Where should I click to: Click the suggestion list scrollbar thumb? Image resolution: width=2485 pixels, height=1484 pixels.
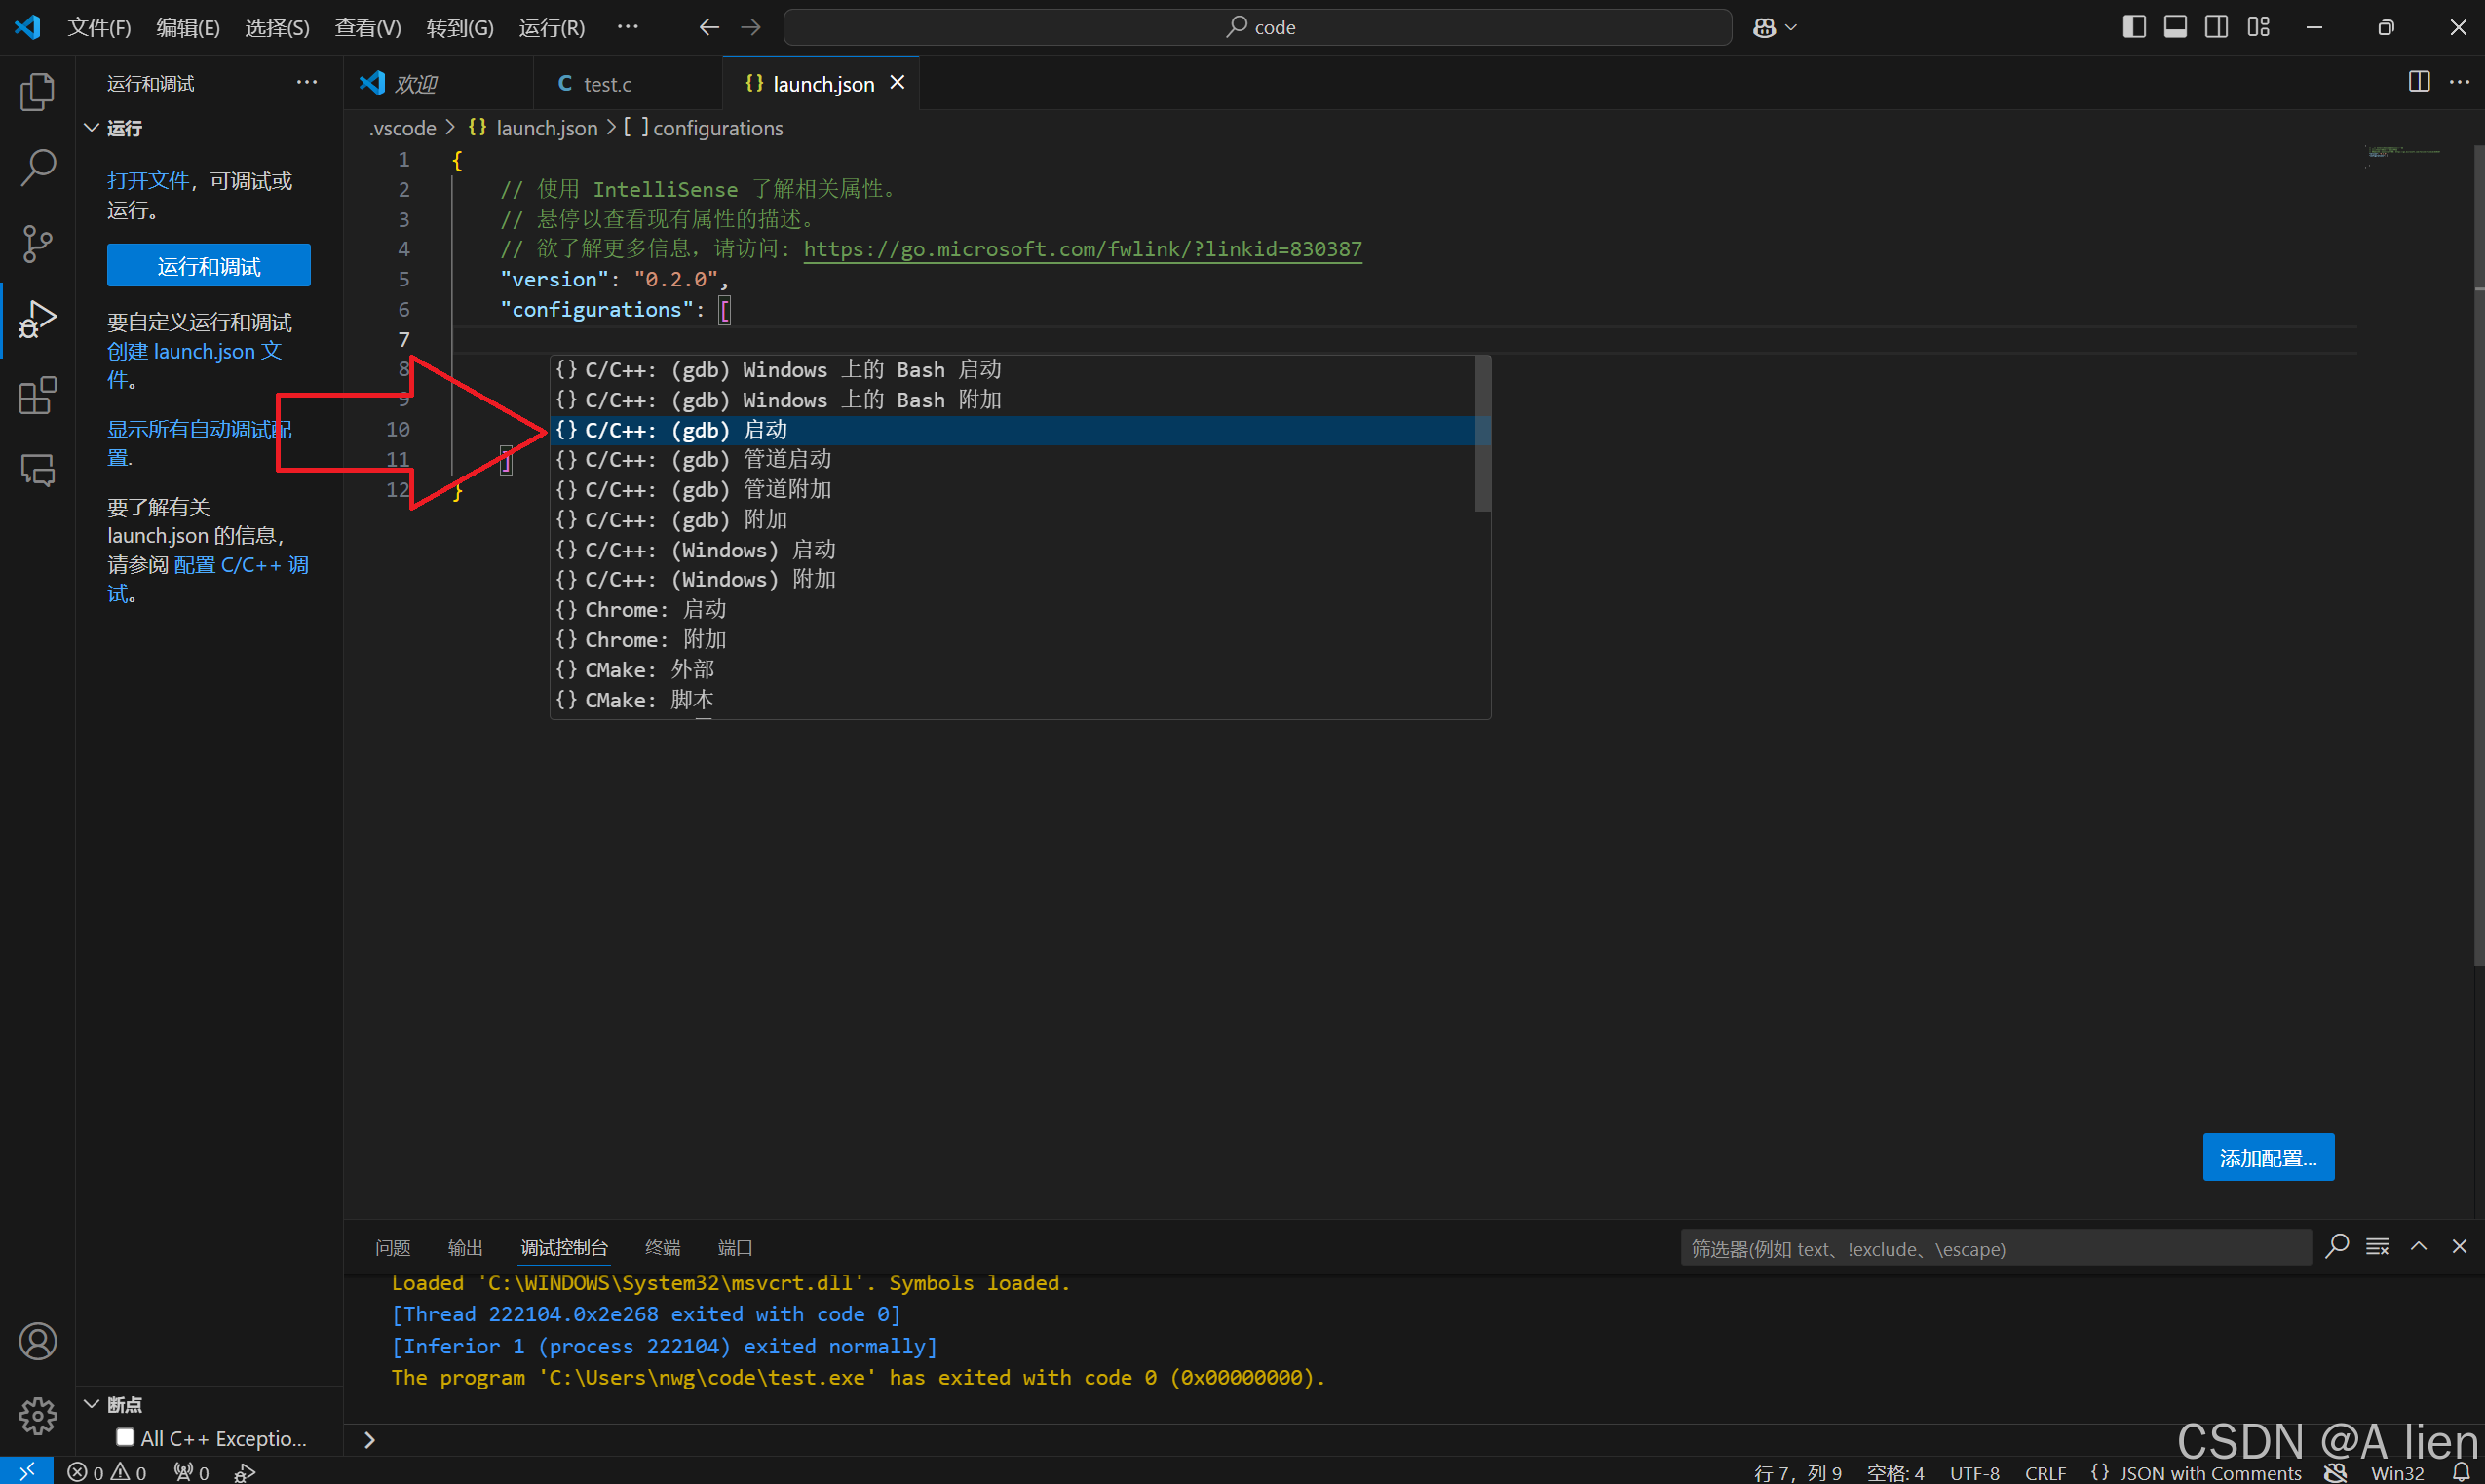(1482, 434)
